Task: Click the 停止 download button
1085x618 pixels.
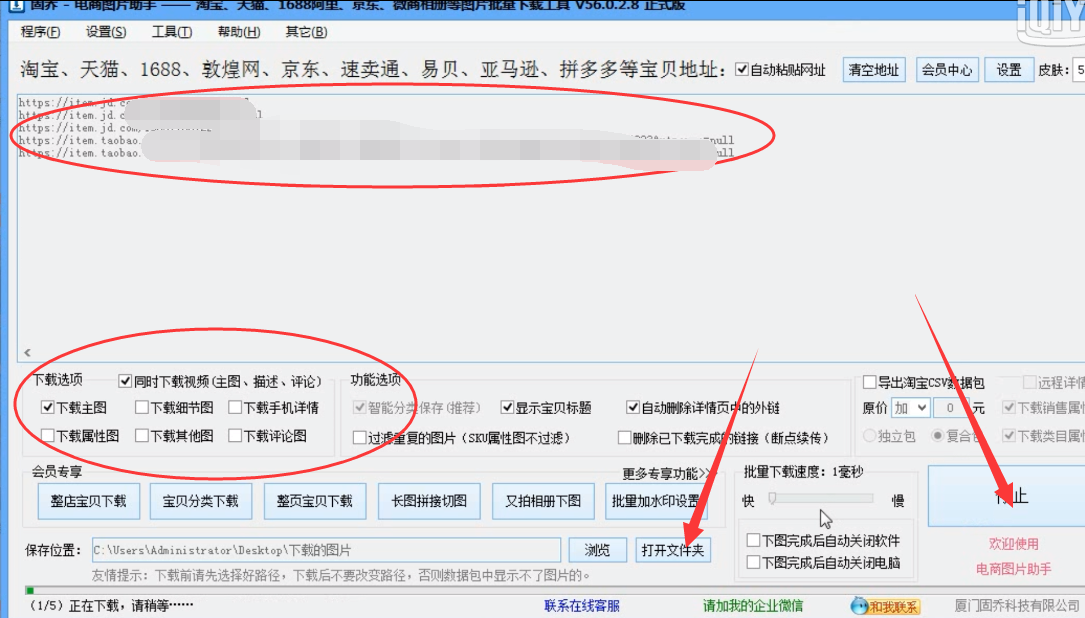Action: click(x=1007, y=496)
